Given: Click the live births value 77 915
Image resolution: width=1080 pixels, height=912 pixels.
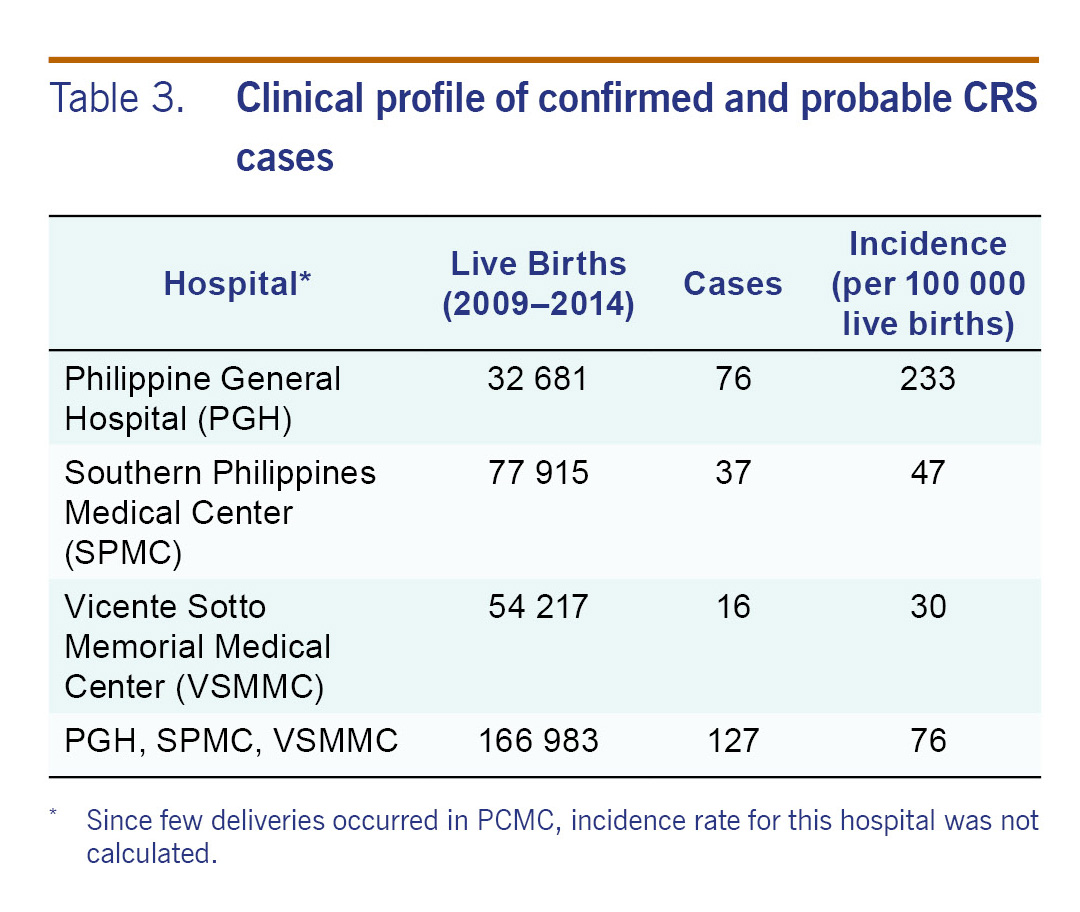Looking at the screenshot, I should [x=538, y=473].
